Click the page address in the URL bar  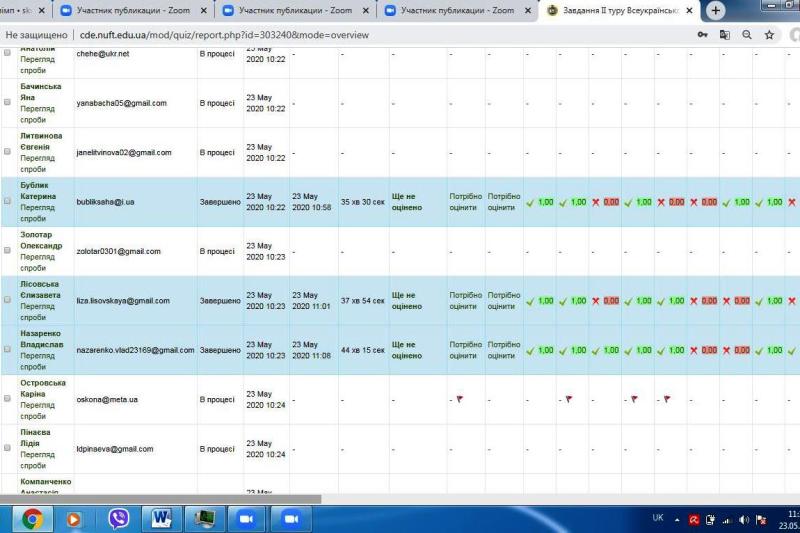[224, 35]
